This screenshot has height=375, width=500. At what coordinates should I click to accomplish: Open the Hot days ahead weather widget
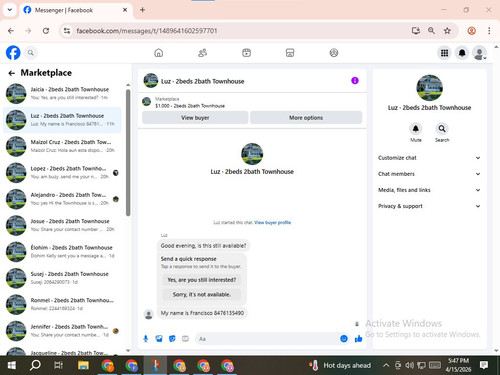(340, 365)
